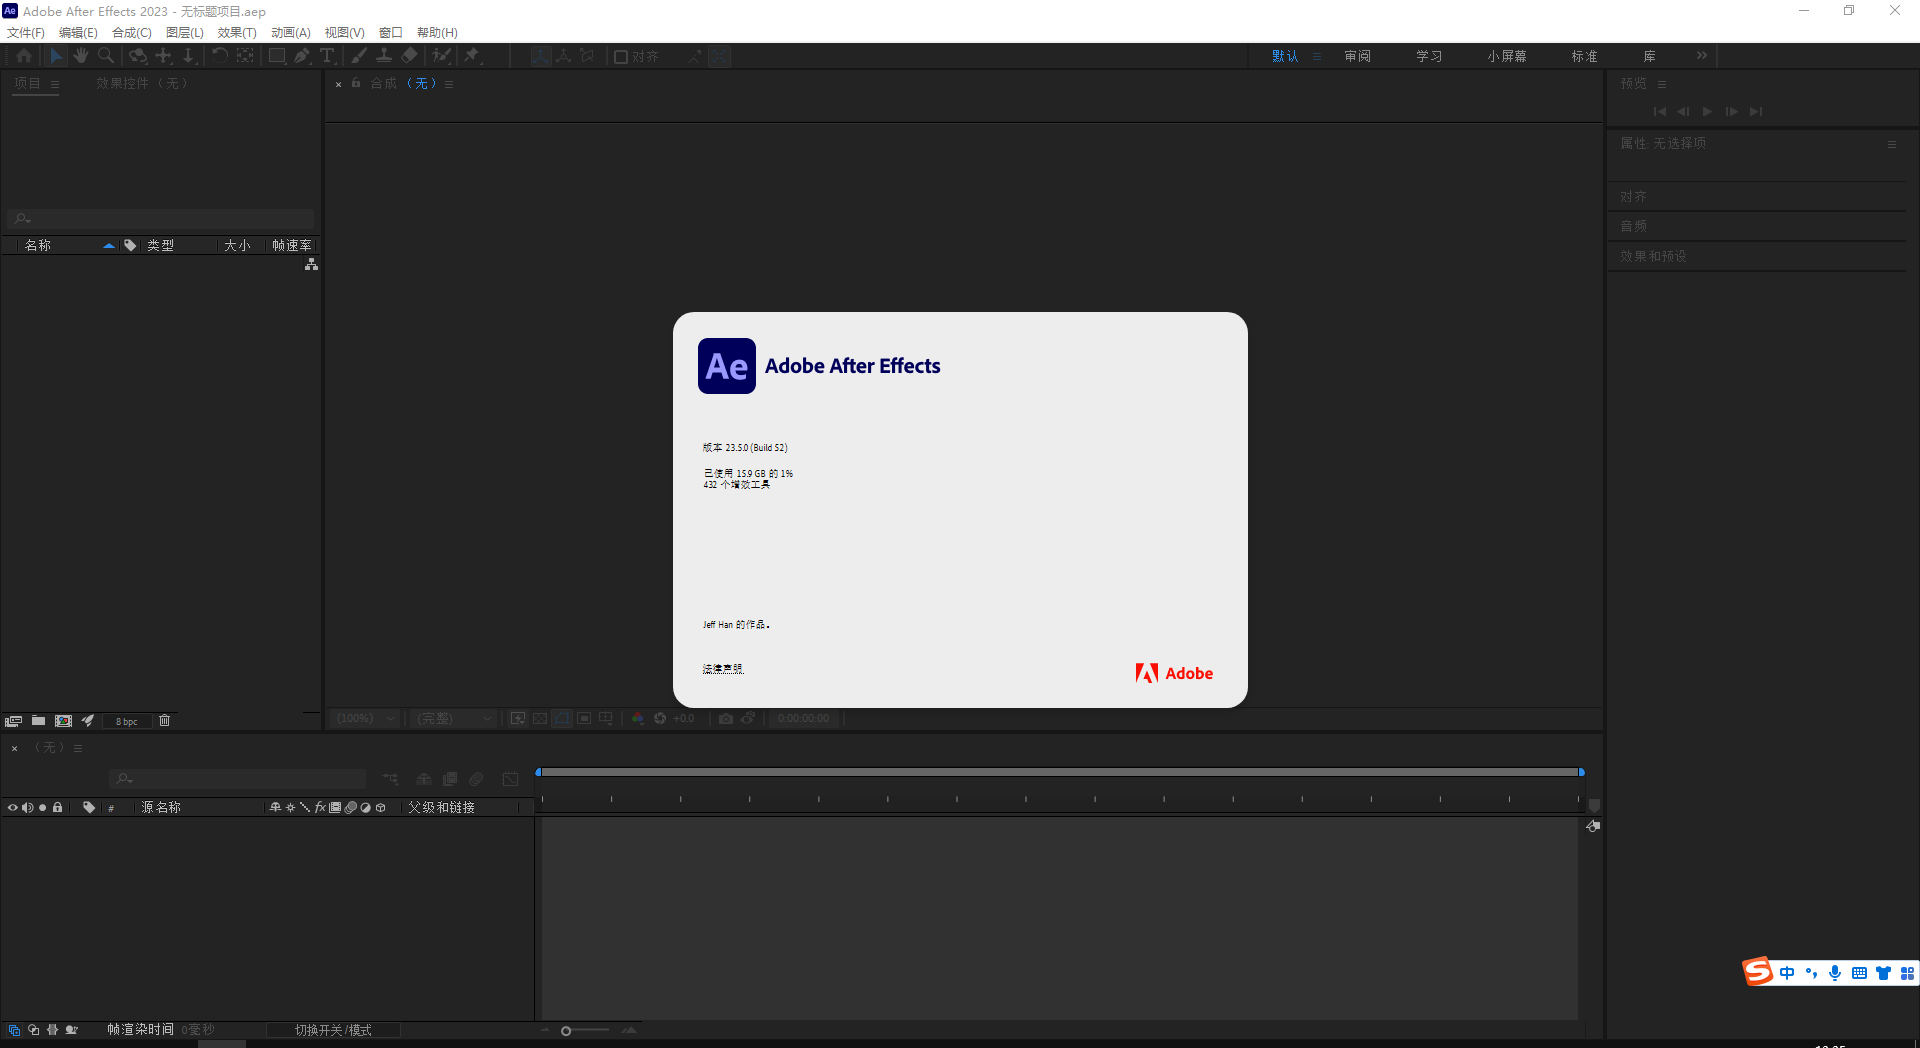Select the Brush tool
The width and height of the screenshot is (1920, 1048).
[x=359, y=56]
